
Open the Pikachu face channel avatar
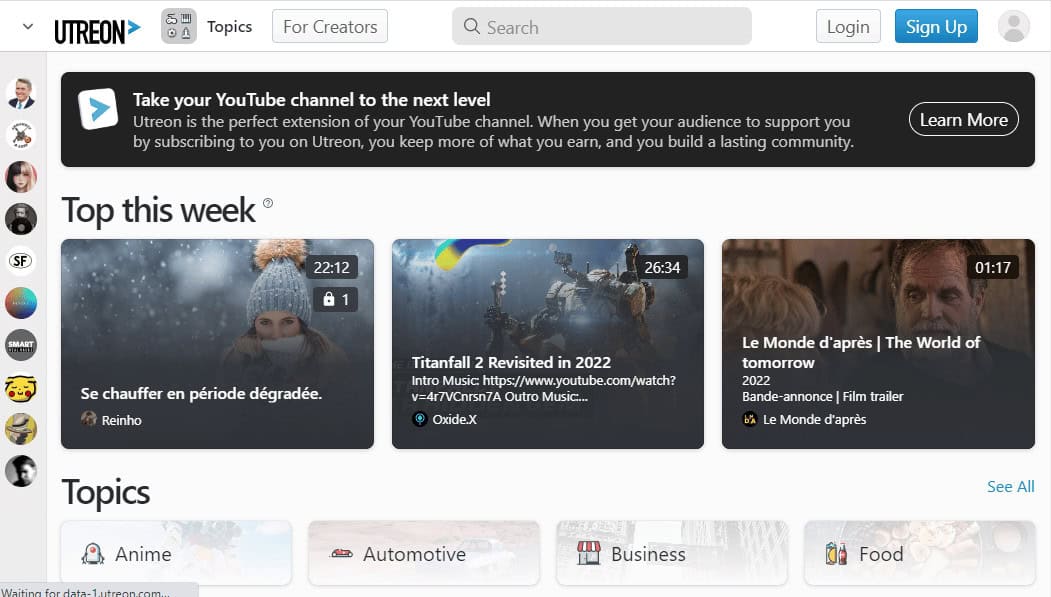click(x=21, y=387)
